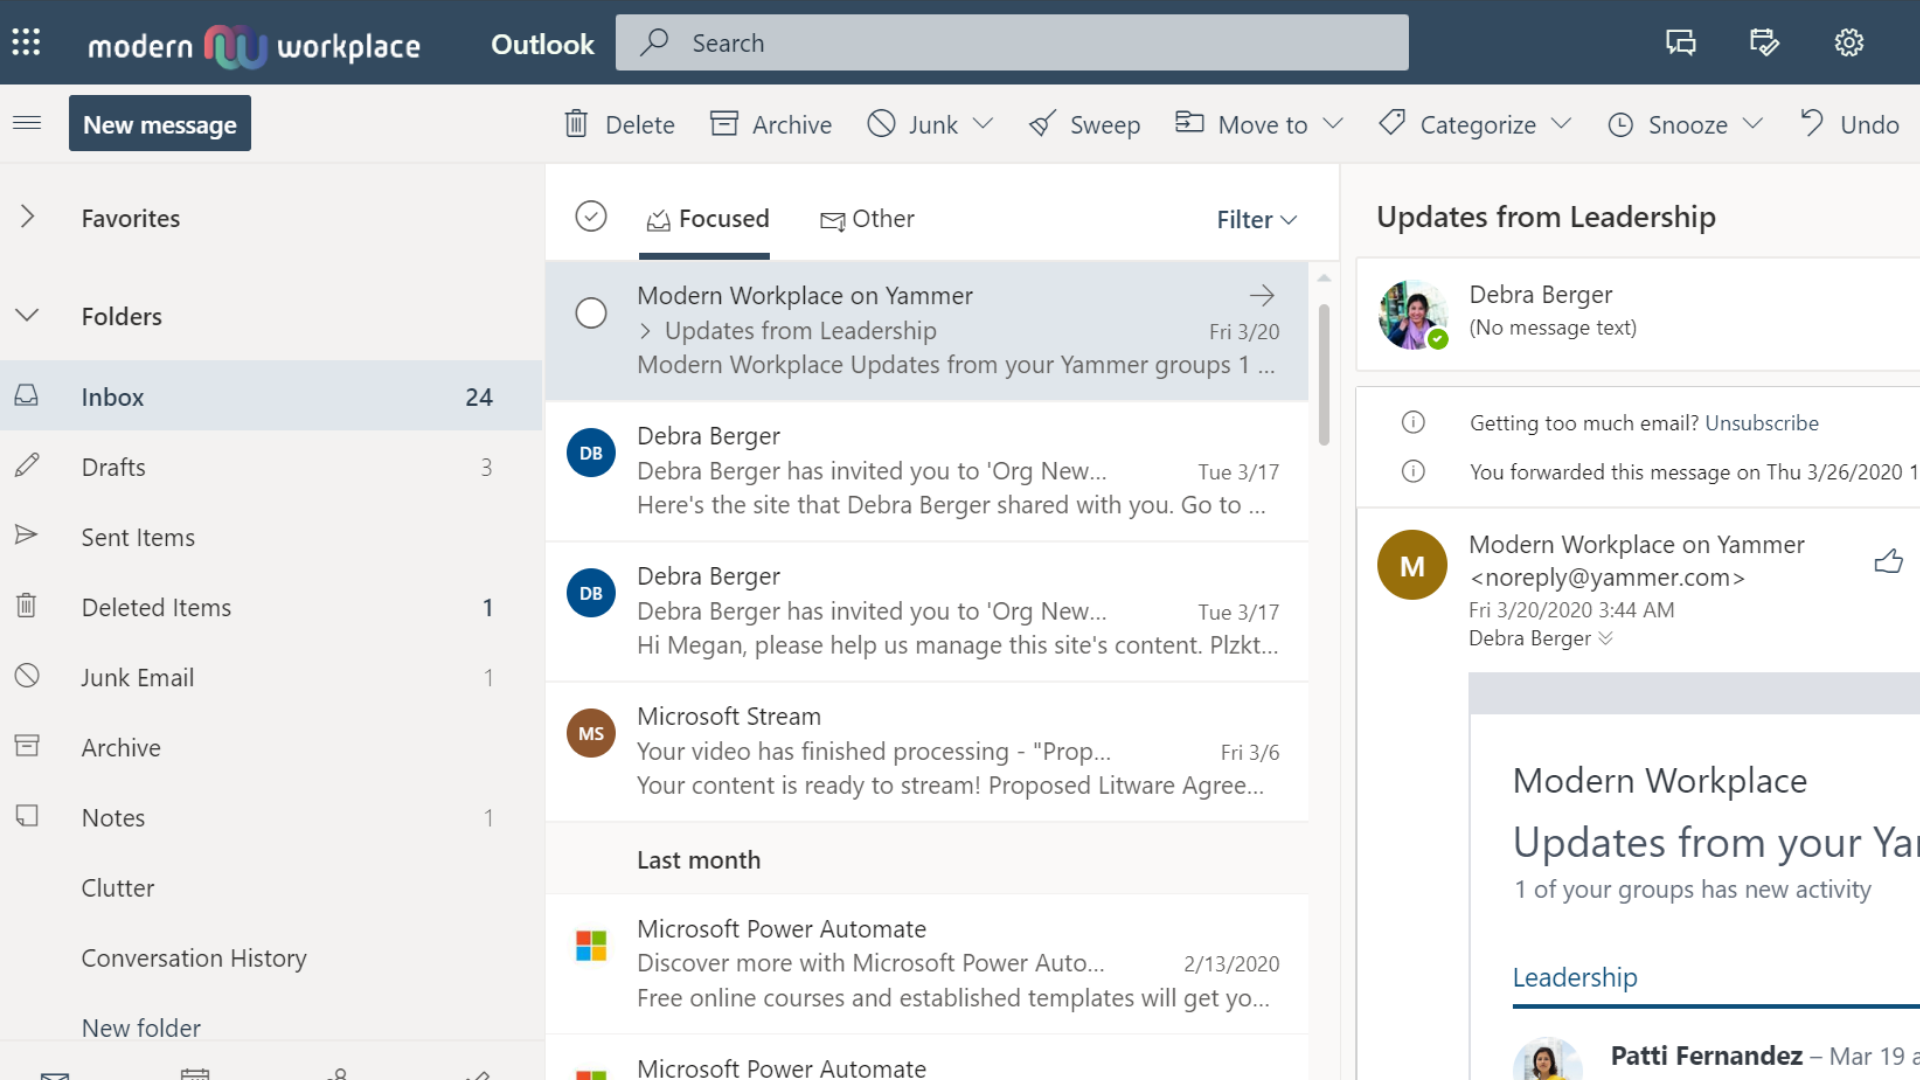This screenshot has width=1920, height=1080.
Task: Click the info icon beside 'Getting too much email'
Action: [1413, 422]
